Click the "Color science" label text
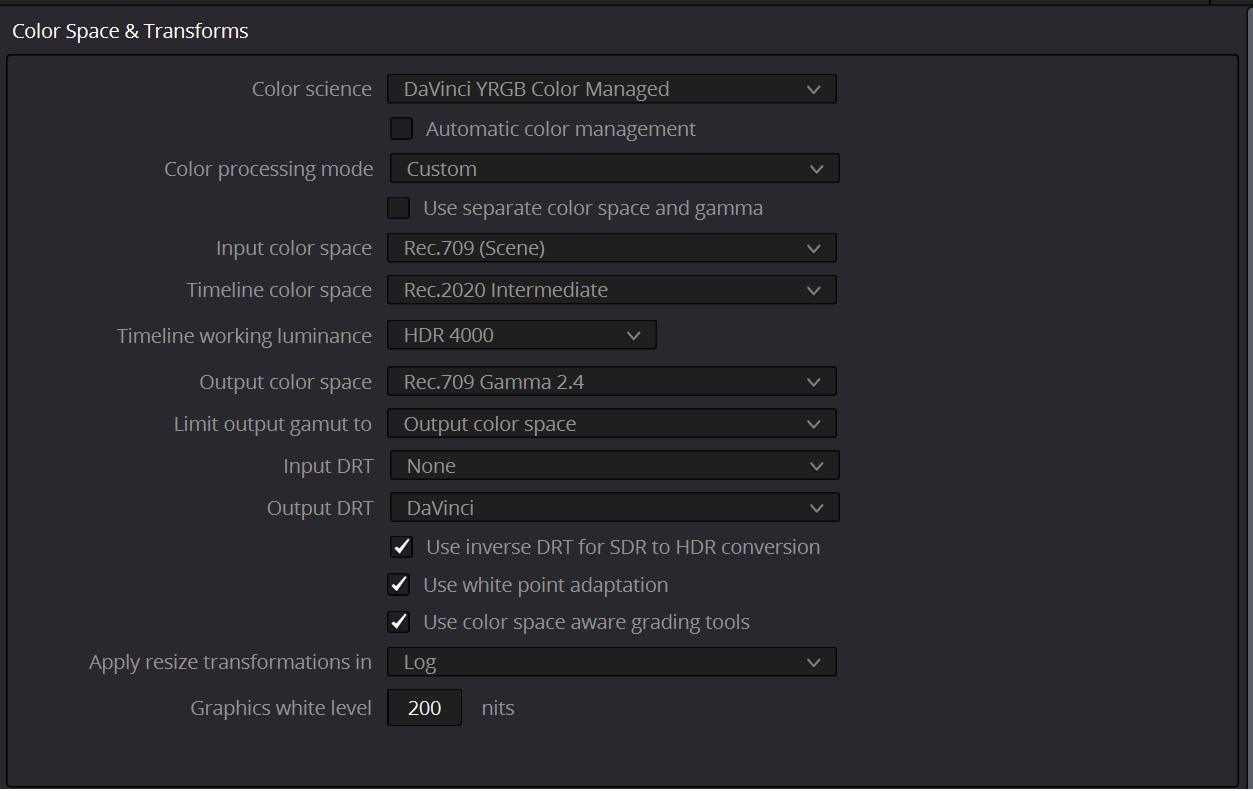 click(312, 89)
